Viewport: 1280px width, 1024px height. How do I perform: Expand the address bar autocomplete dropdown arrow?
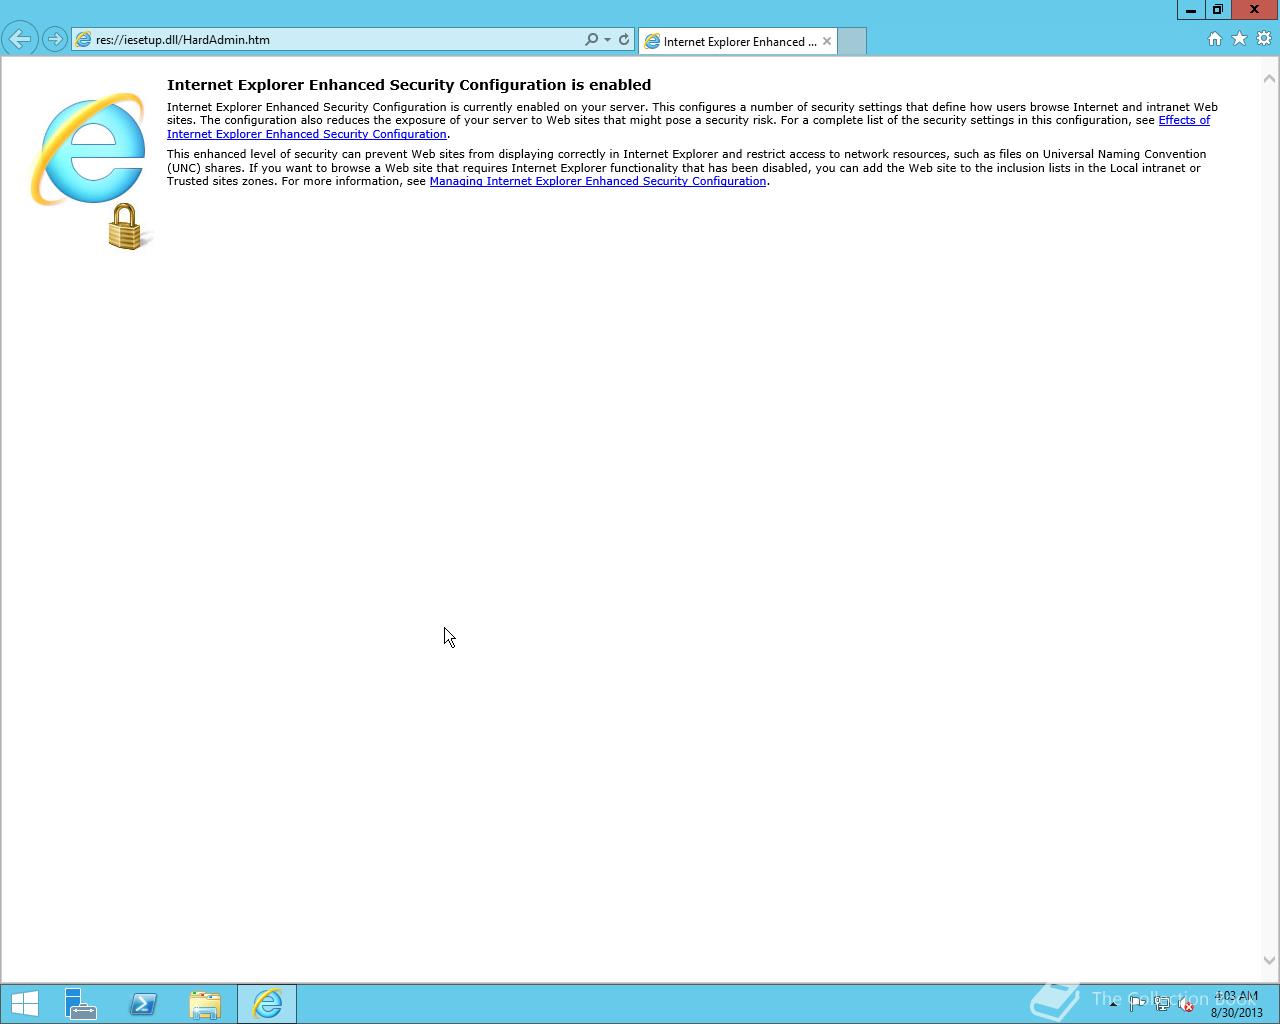[607, 40]
